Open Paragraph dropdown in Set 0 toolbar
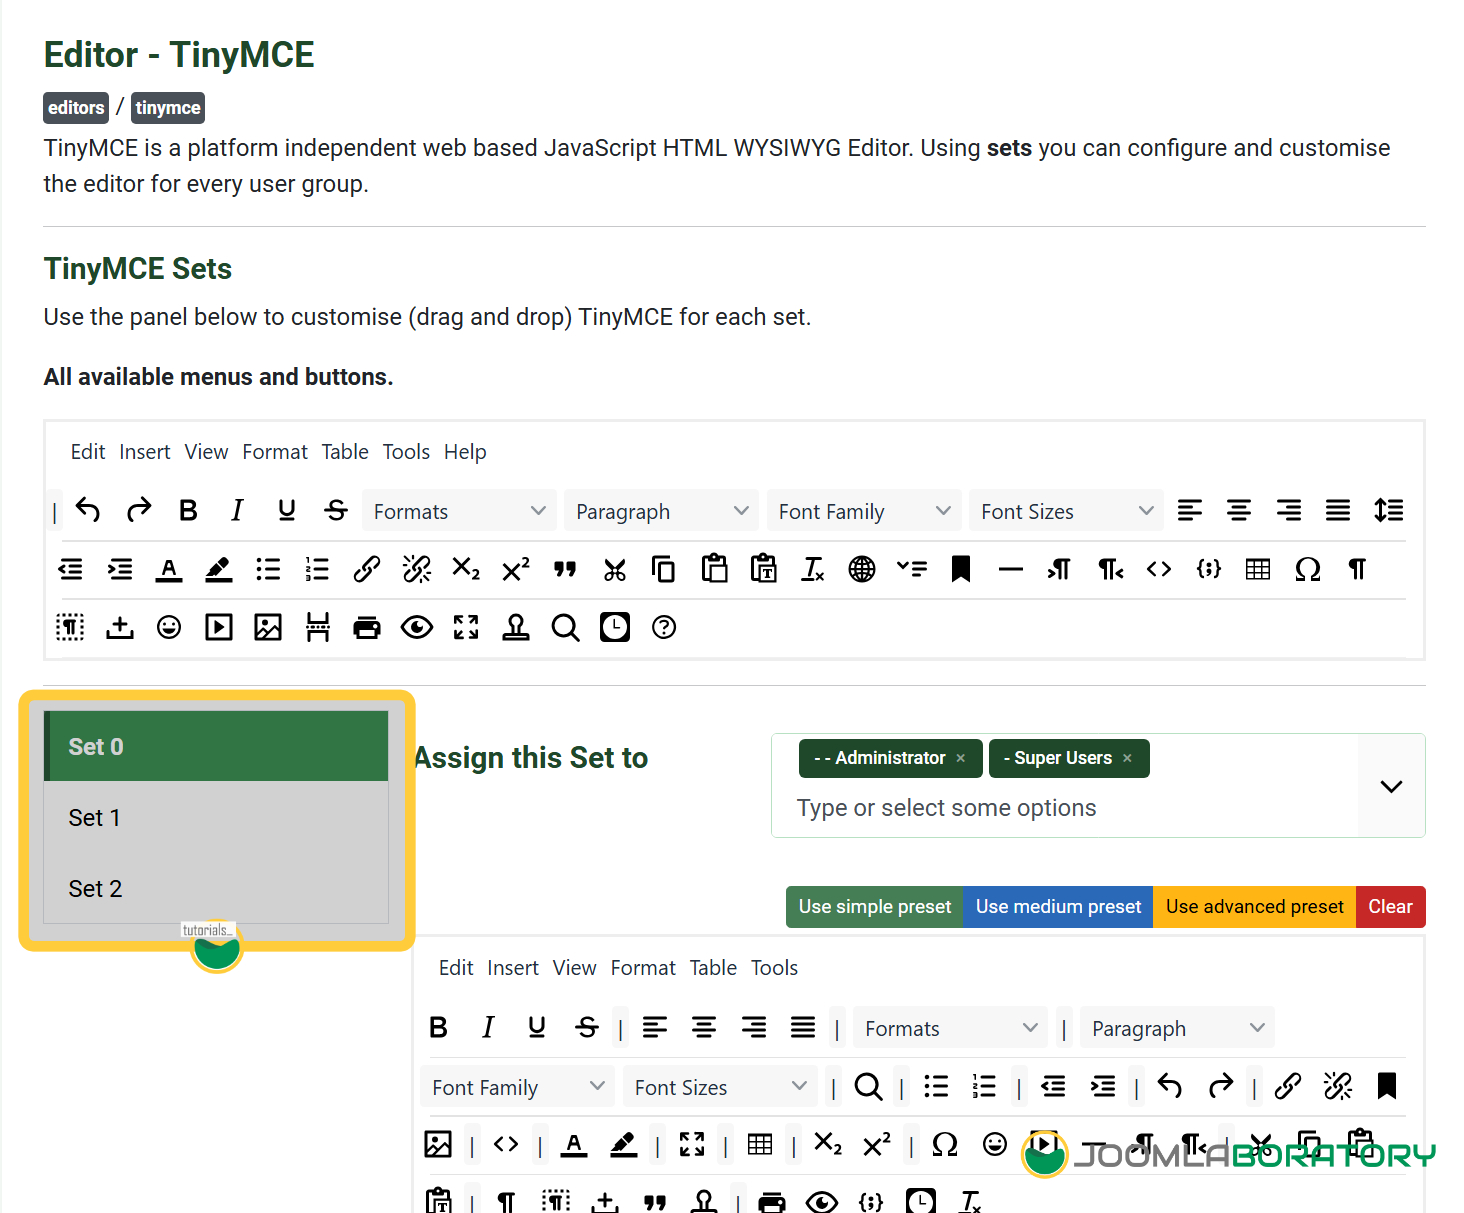 tap(1177, 1028)
